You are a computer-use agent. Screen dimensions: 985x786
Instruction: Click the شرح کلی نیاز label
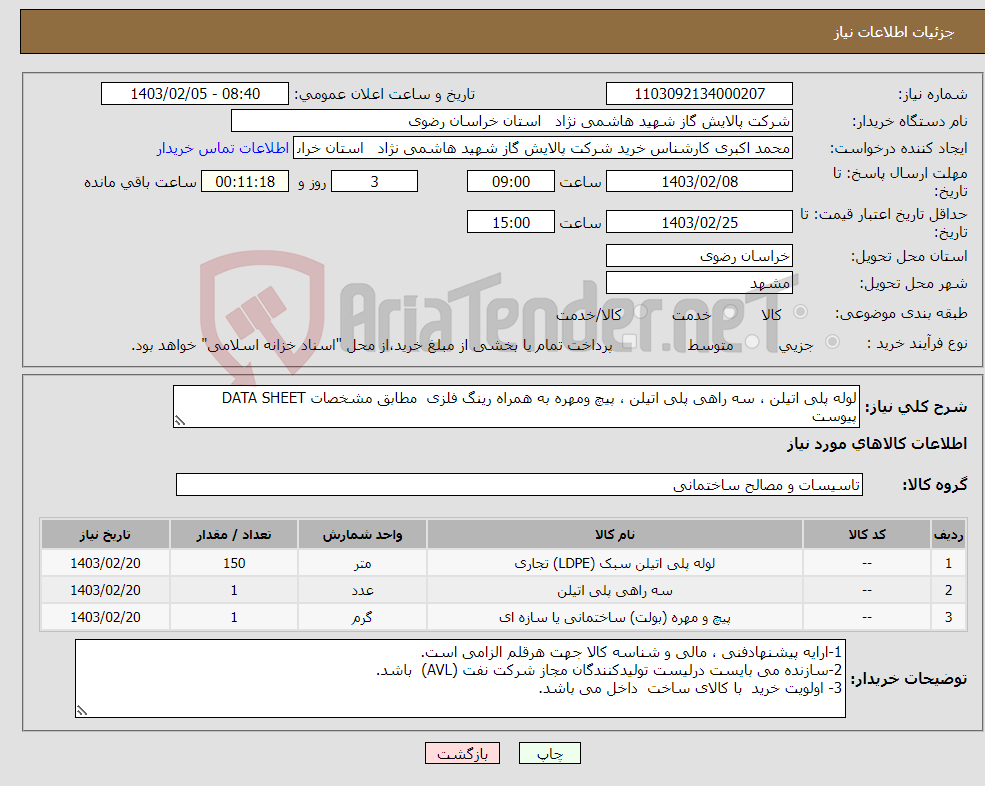click(x=916, y=407)
